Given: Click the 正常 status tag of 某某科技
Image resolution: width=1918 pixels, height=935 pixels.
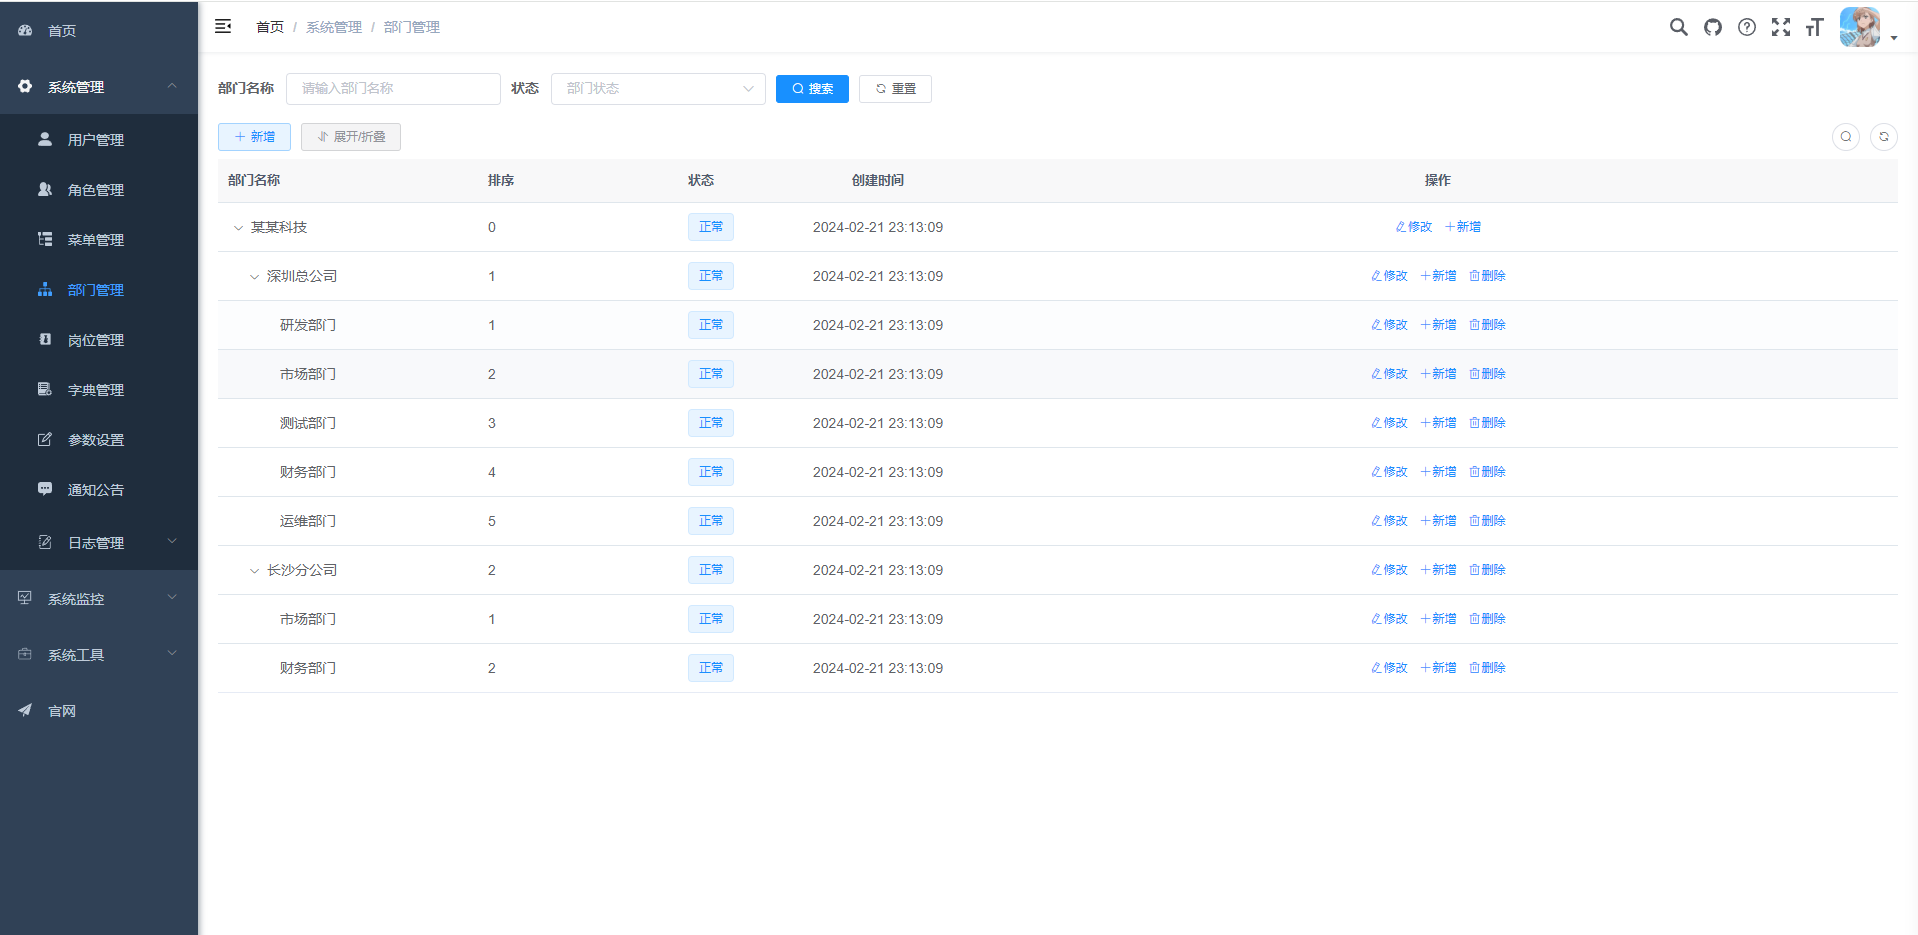Looking at the screenshot, I should point(711,227).
